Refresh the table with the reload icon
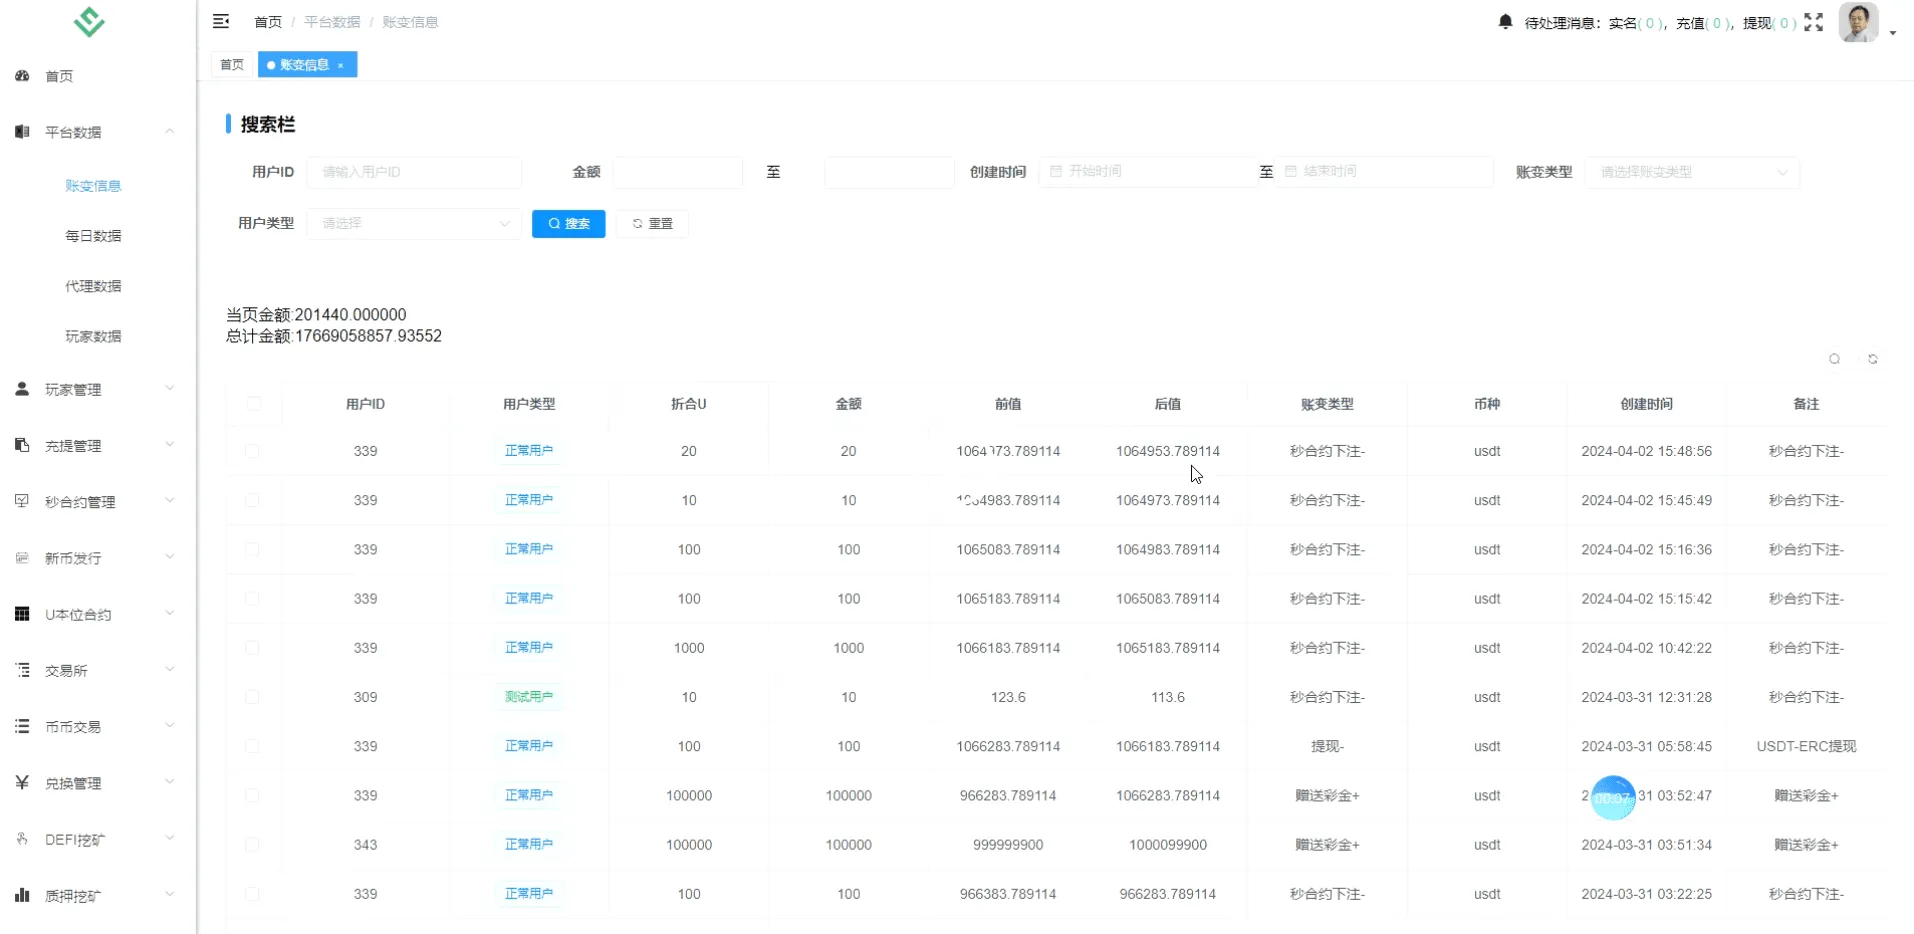This screenshot has height=934, width=1914. [x=1874, y=358]
